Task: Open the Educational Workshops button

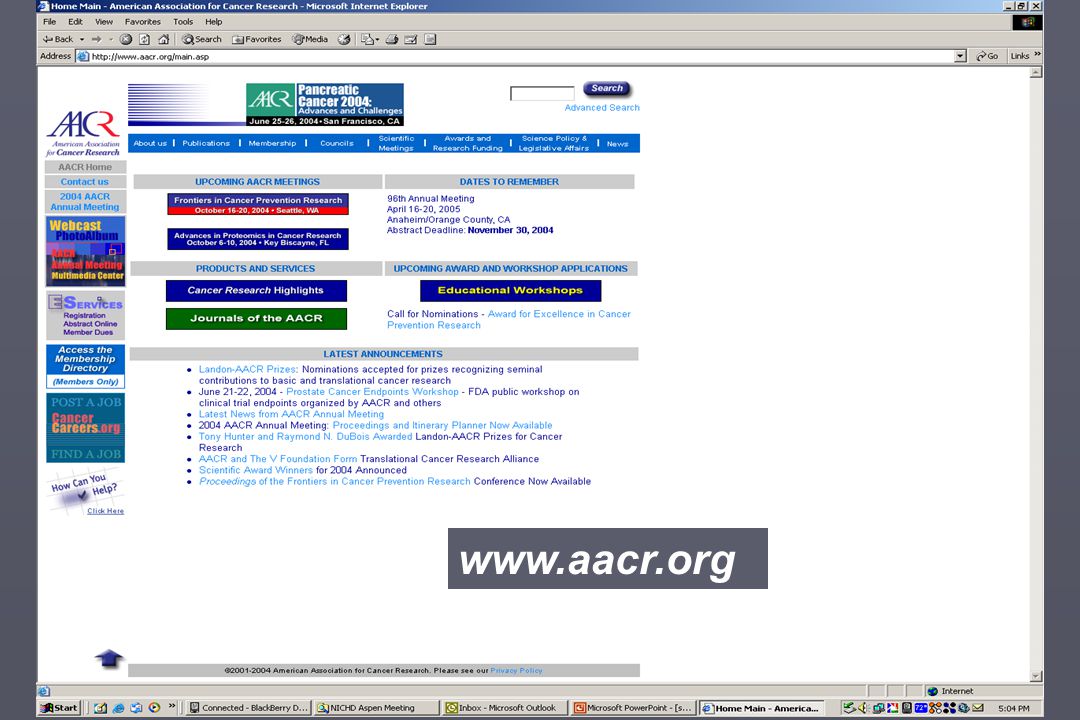Action: tap(510, 290)
